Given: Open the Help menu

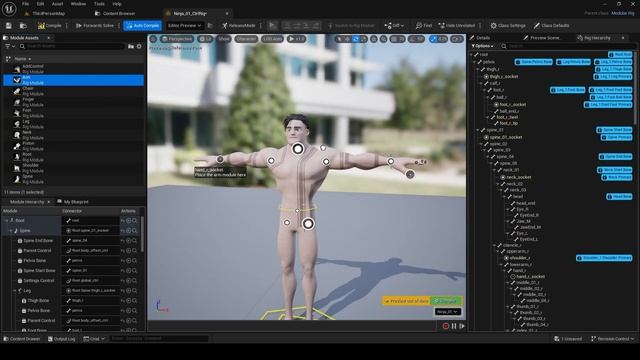Looking at the screenshot, I should [117, 4].
